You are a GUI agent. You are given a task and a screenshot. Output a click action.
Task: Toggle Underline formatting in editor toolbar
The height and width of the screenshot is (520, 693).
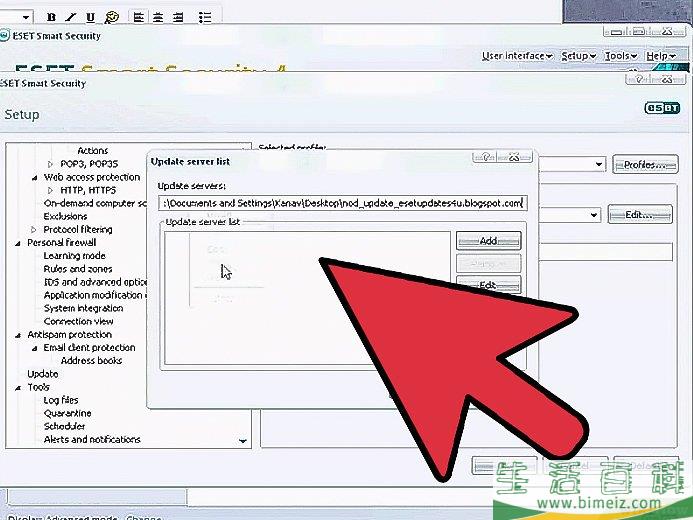91,17
